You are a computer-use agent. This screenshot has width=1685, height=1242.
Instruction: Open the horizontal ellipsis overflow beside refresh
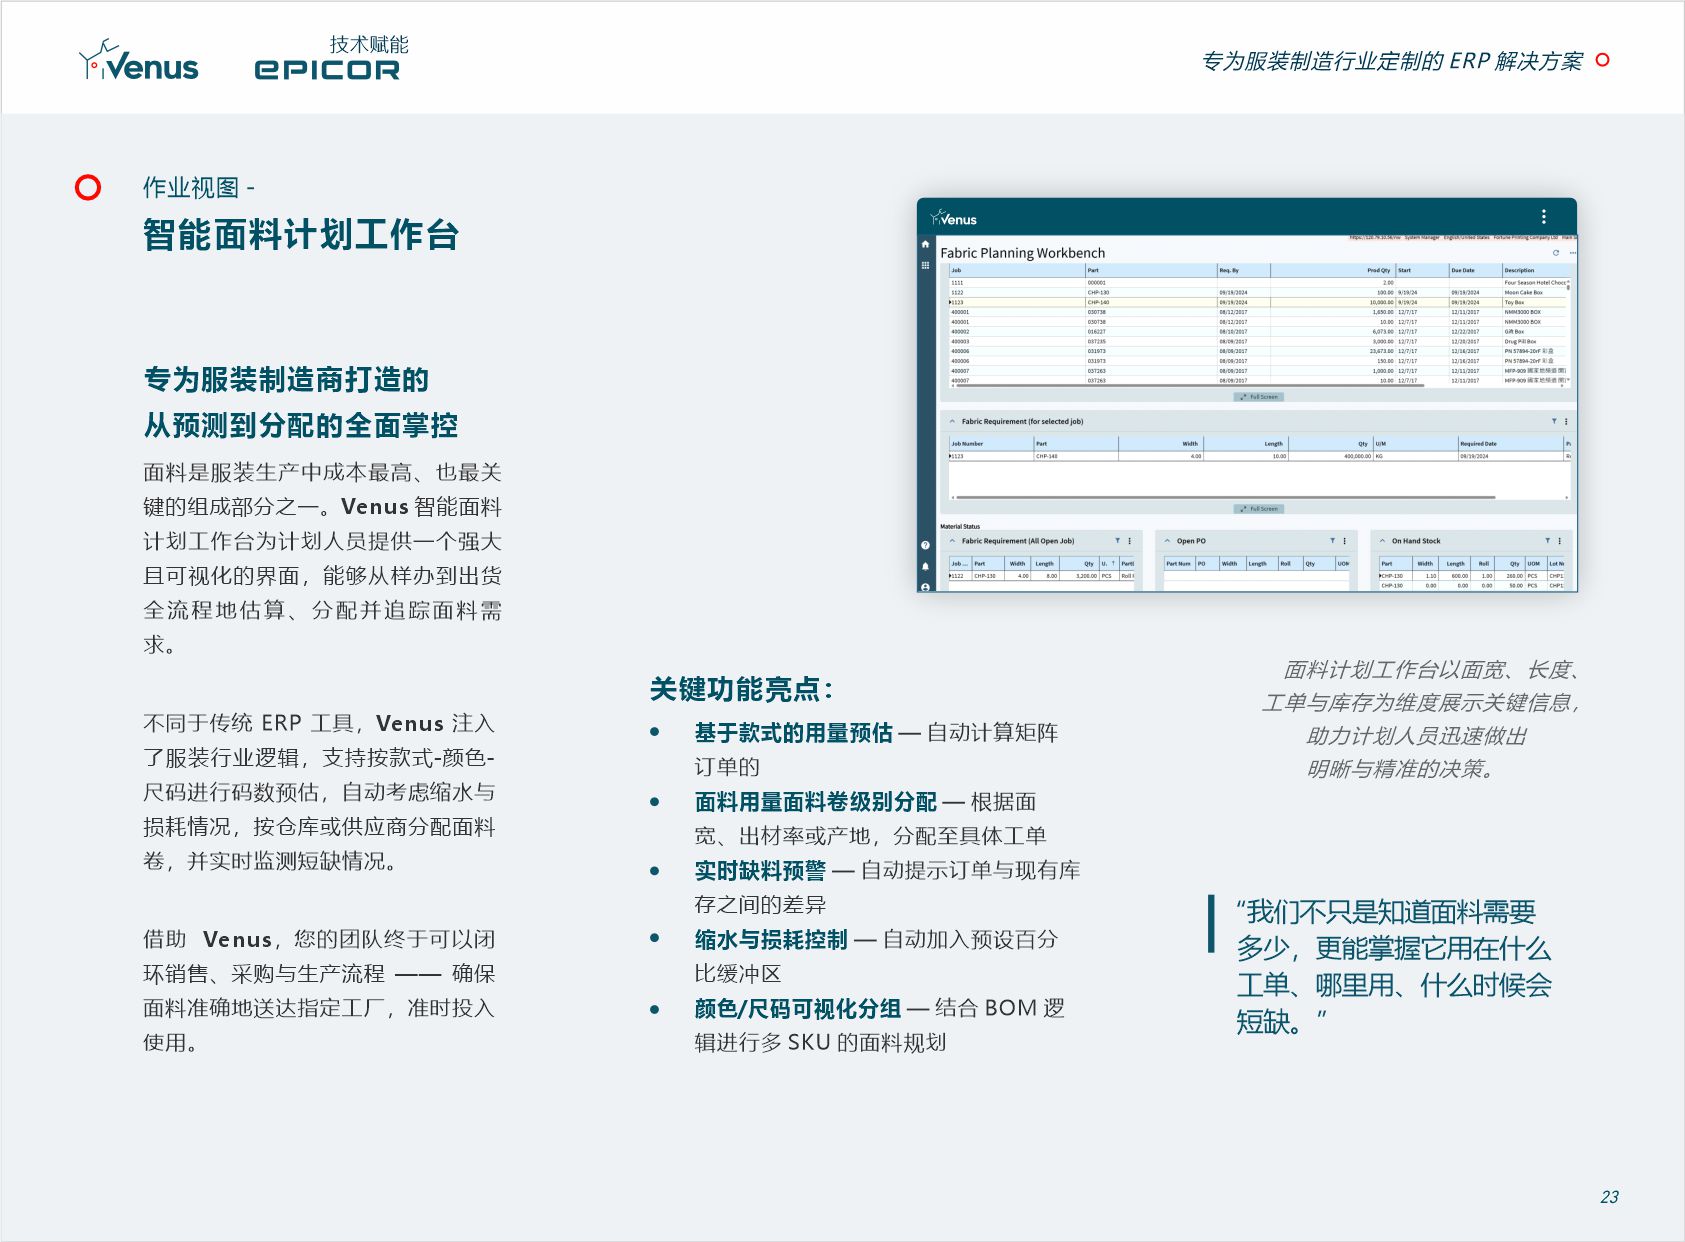tap(1572, 253)
